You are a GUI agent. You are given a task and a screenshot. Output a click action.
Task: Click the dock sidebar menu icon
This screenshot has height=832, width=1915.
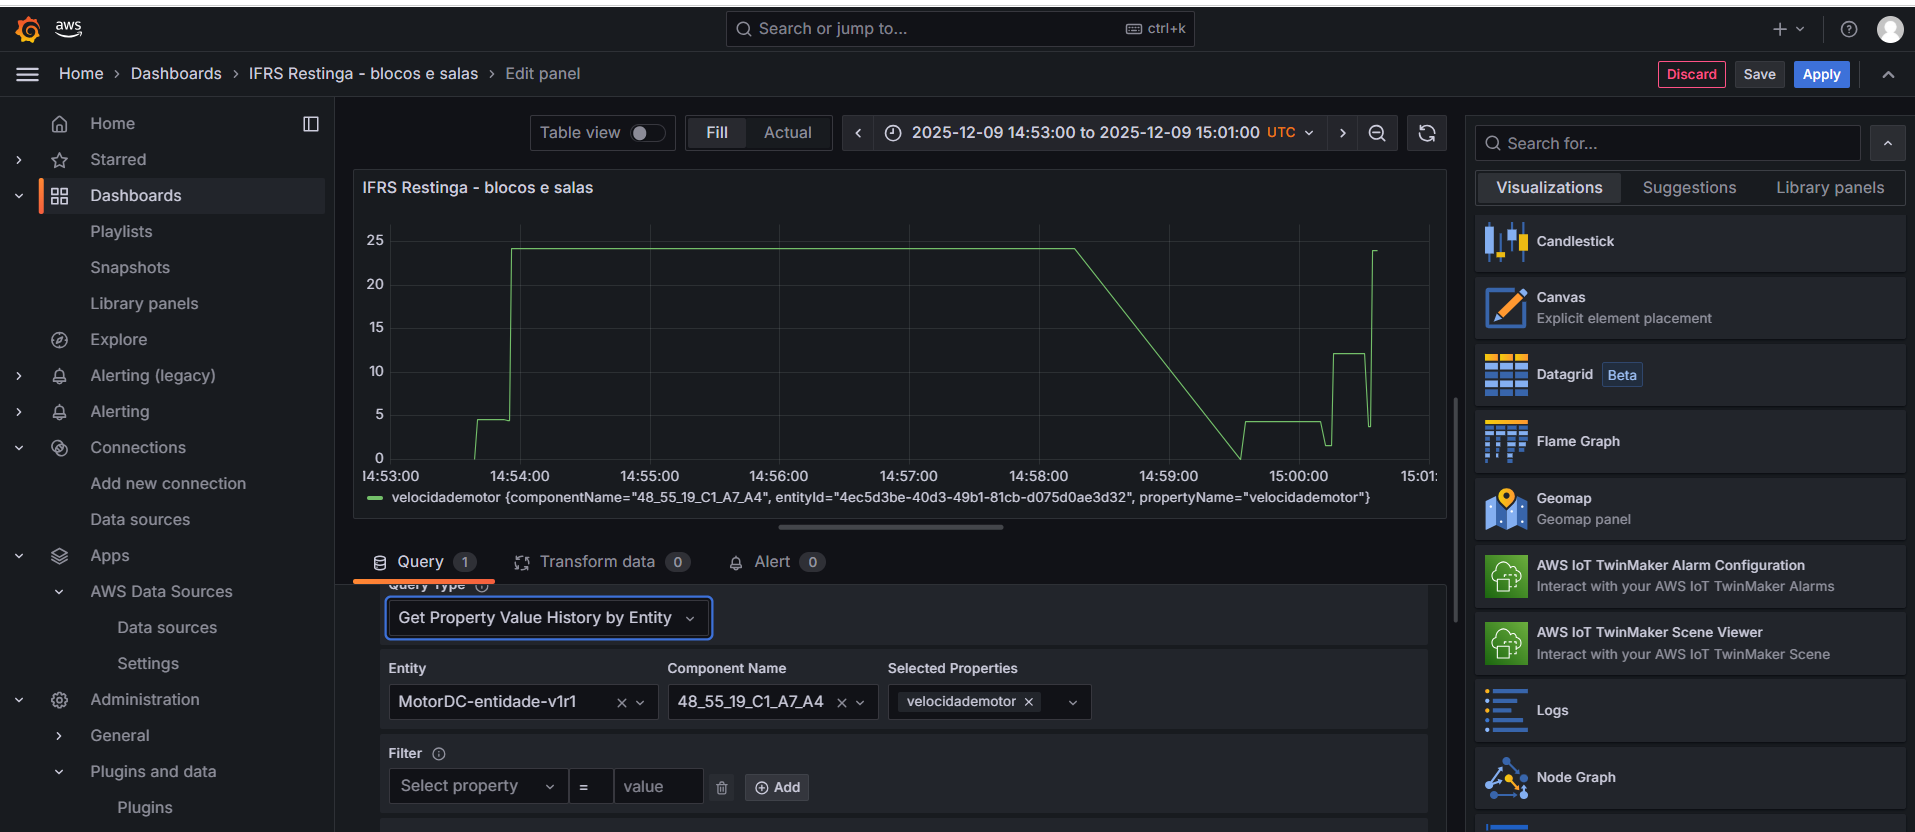point(311,124)
